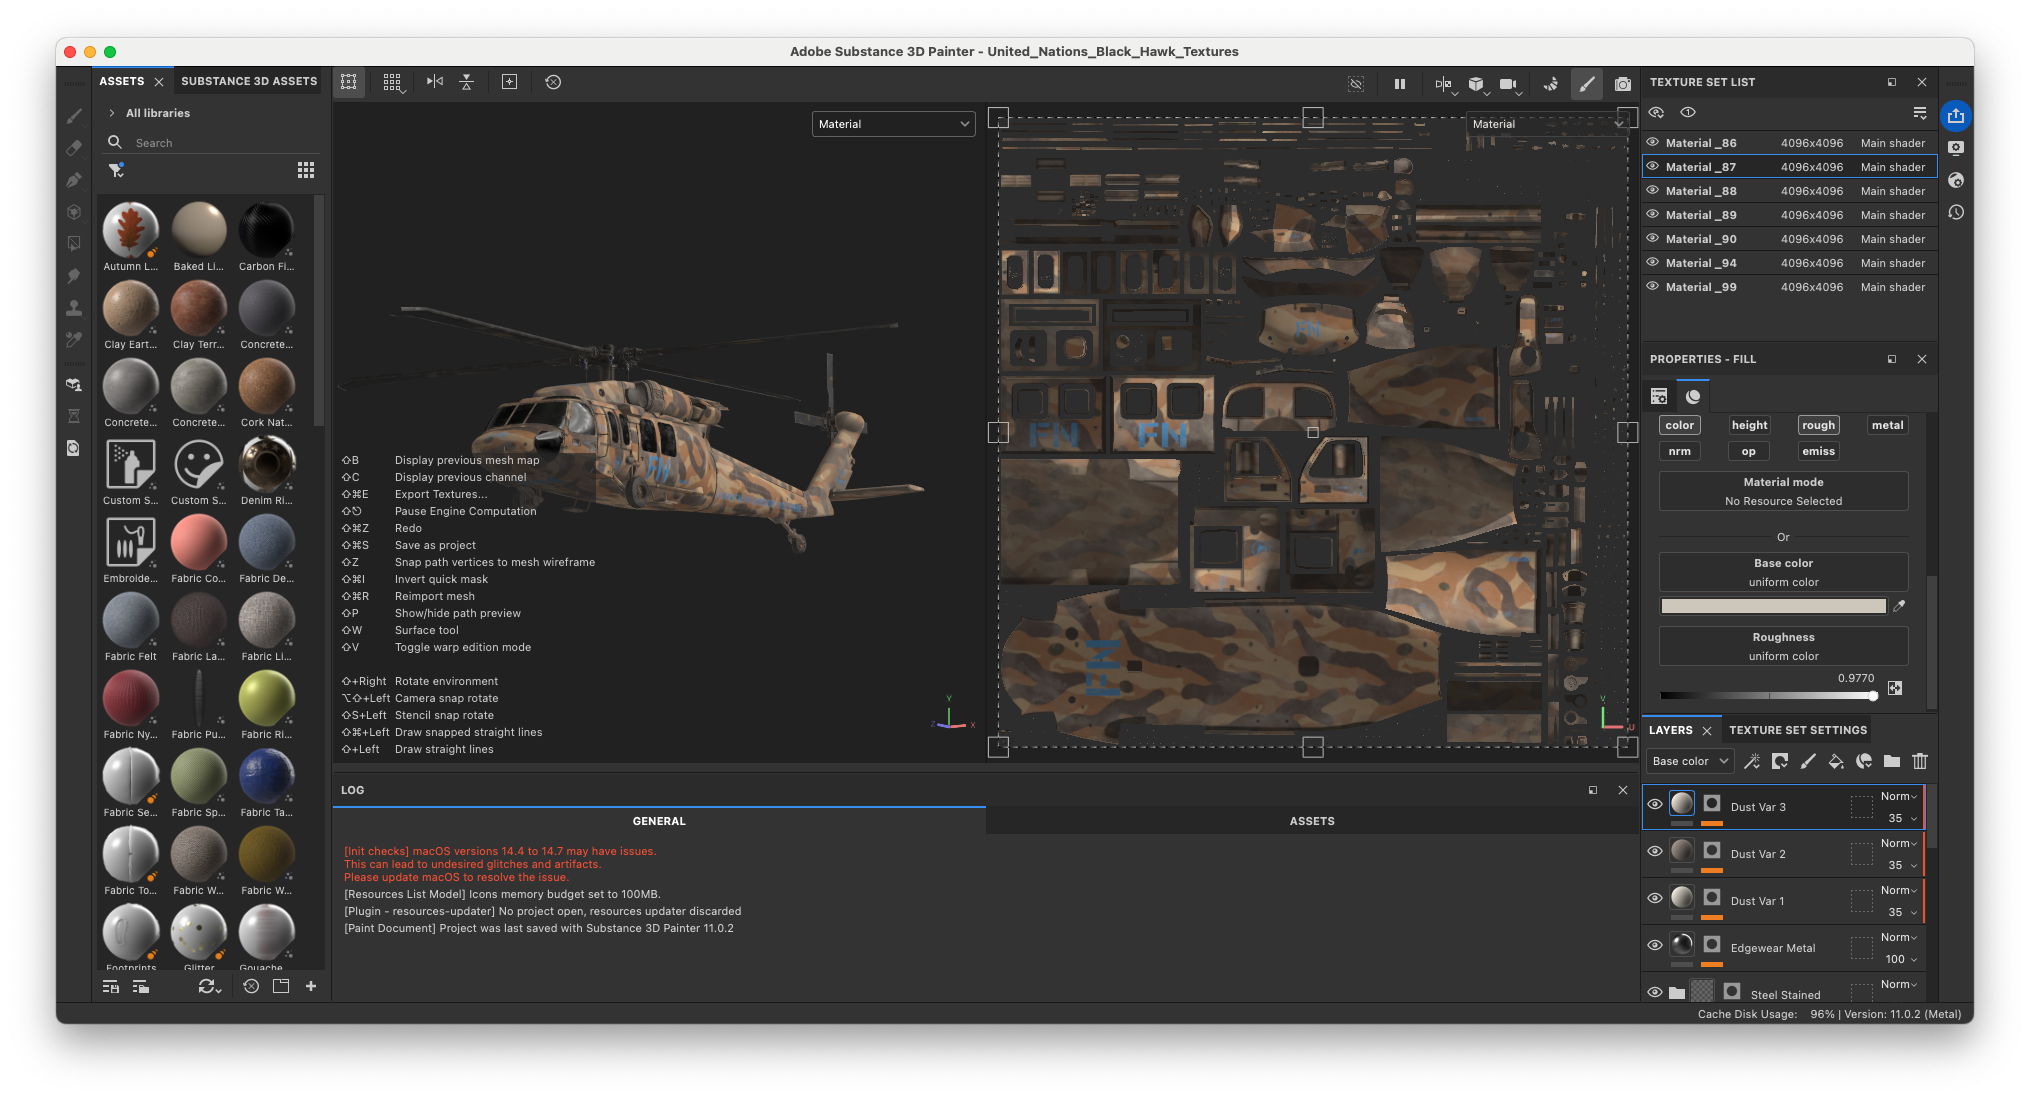Open the camera screenshot icon in viewport toolbar
The image size is (2030, 1098).
[1623, 84]
